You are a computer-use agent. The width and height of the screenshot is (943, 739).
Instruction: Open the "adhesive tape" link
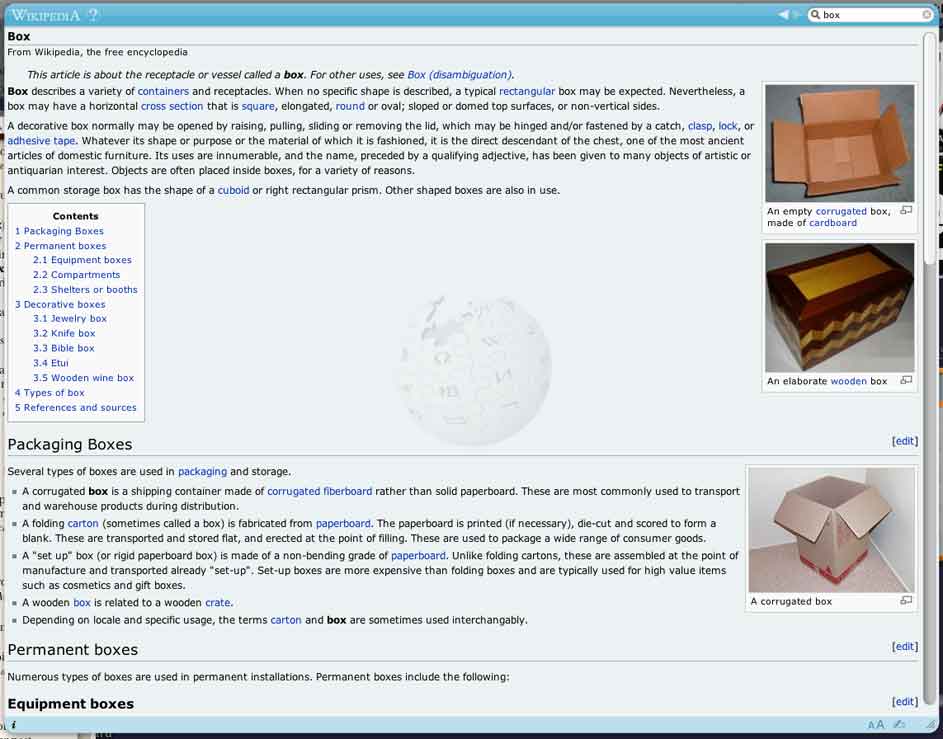(x=41, y=141)
